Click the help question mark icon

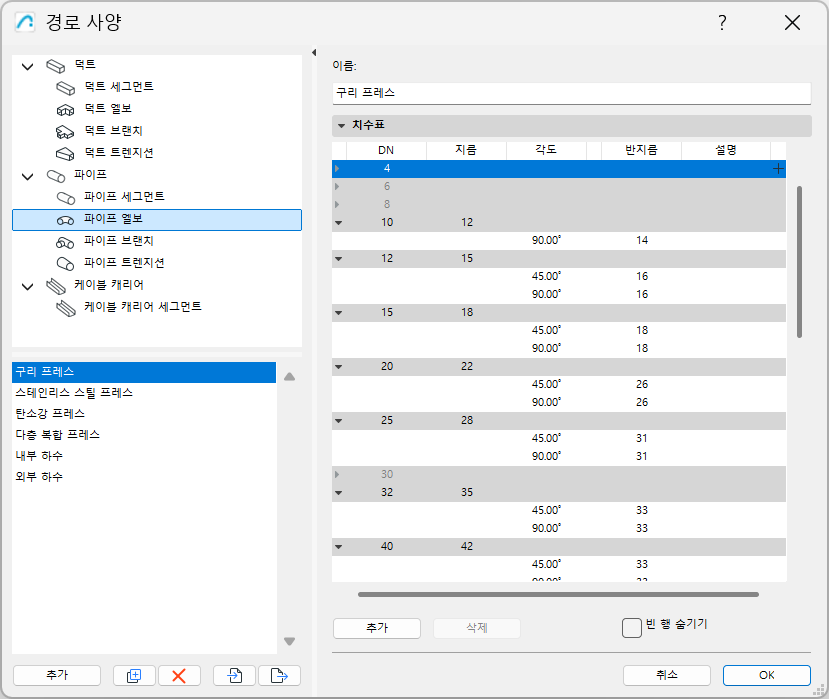tap(722, 23)
